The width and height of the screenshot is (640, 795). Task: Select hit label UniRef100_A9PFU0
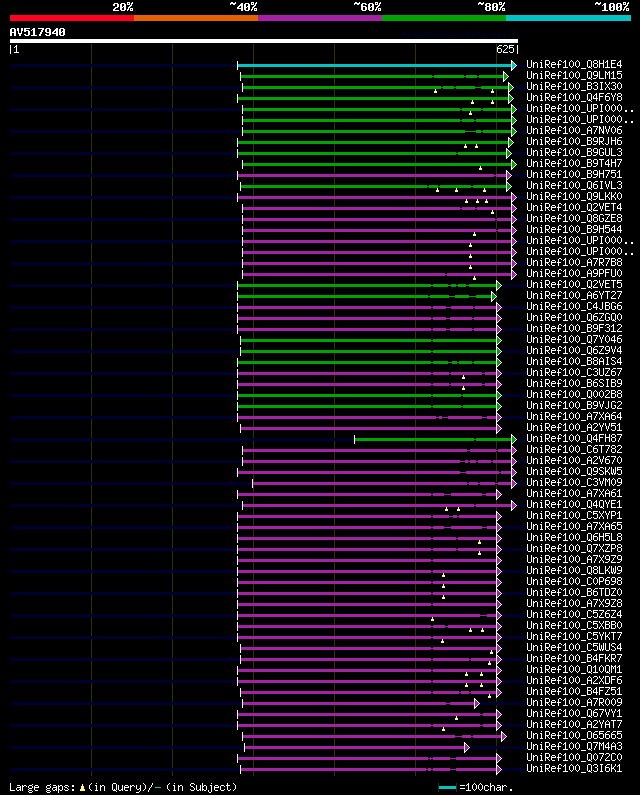point(574,273)
